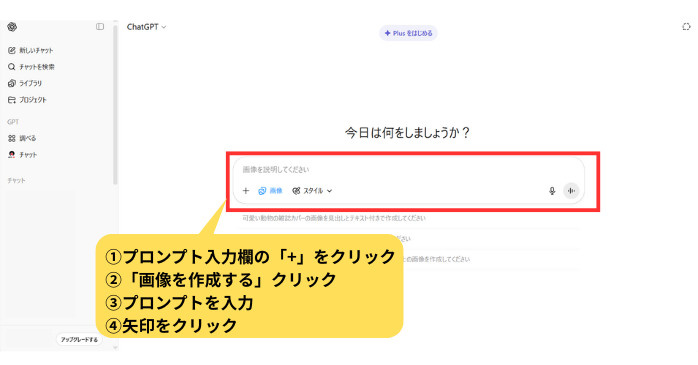Open 調べる under the GPT section
The width and height of the screenshot is (698, 365).
tap(22, 138)
